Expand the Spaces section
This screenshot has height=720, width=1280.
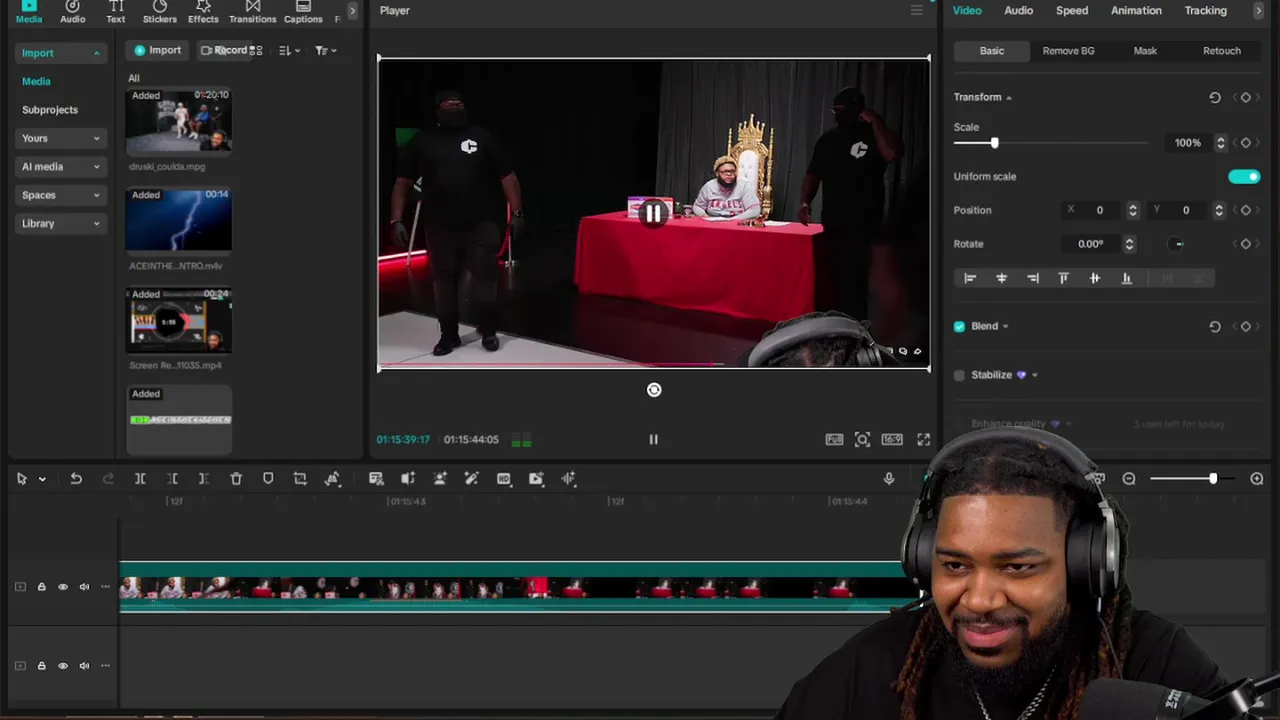point(97,195)
